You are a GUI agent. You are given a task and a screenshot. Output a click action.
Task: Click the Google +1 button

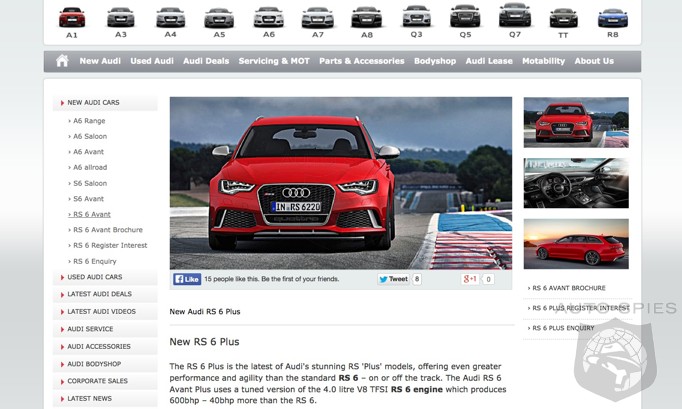tap(470, 280)
